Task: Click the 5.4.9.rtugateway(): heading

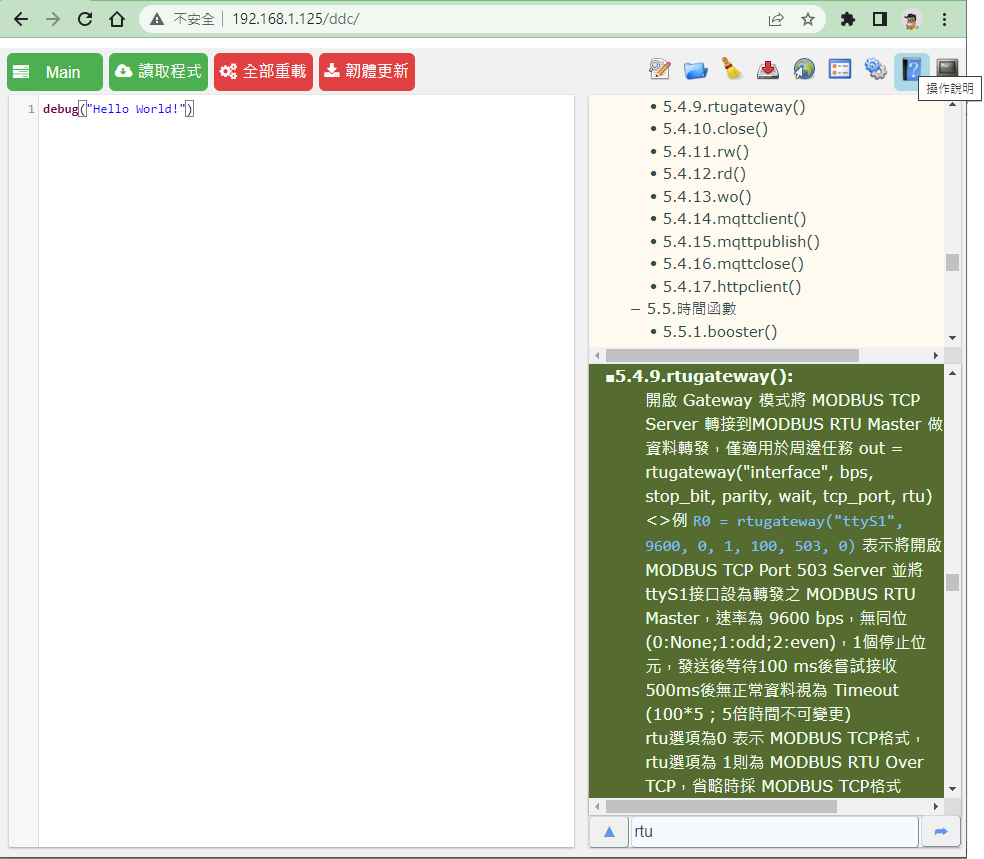Action: coord(699,376)
